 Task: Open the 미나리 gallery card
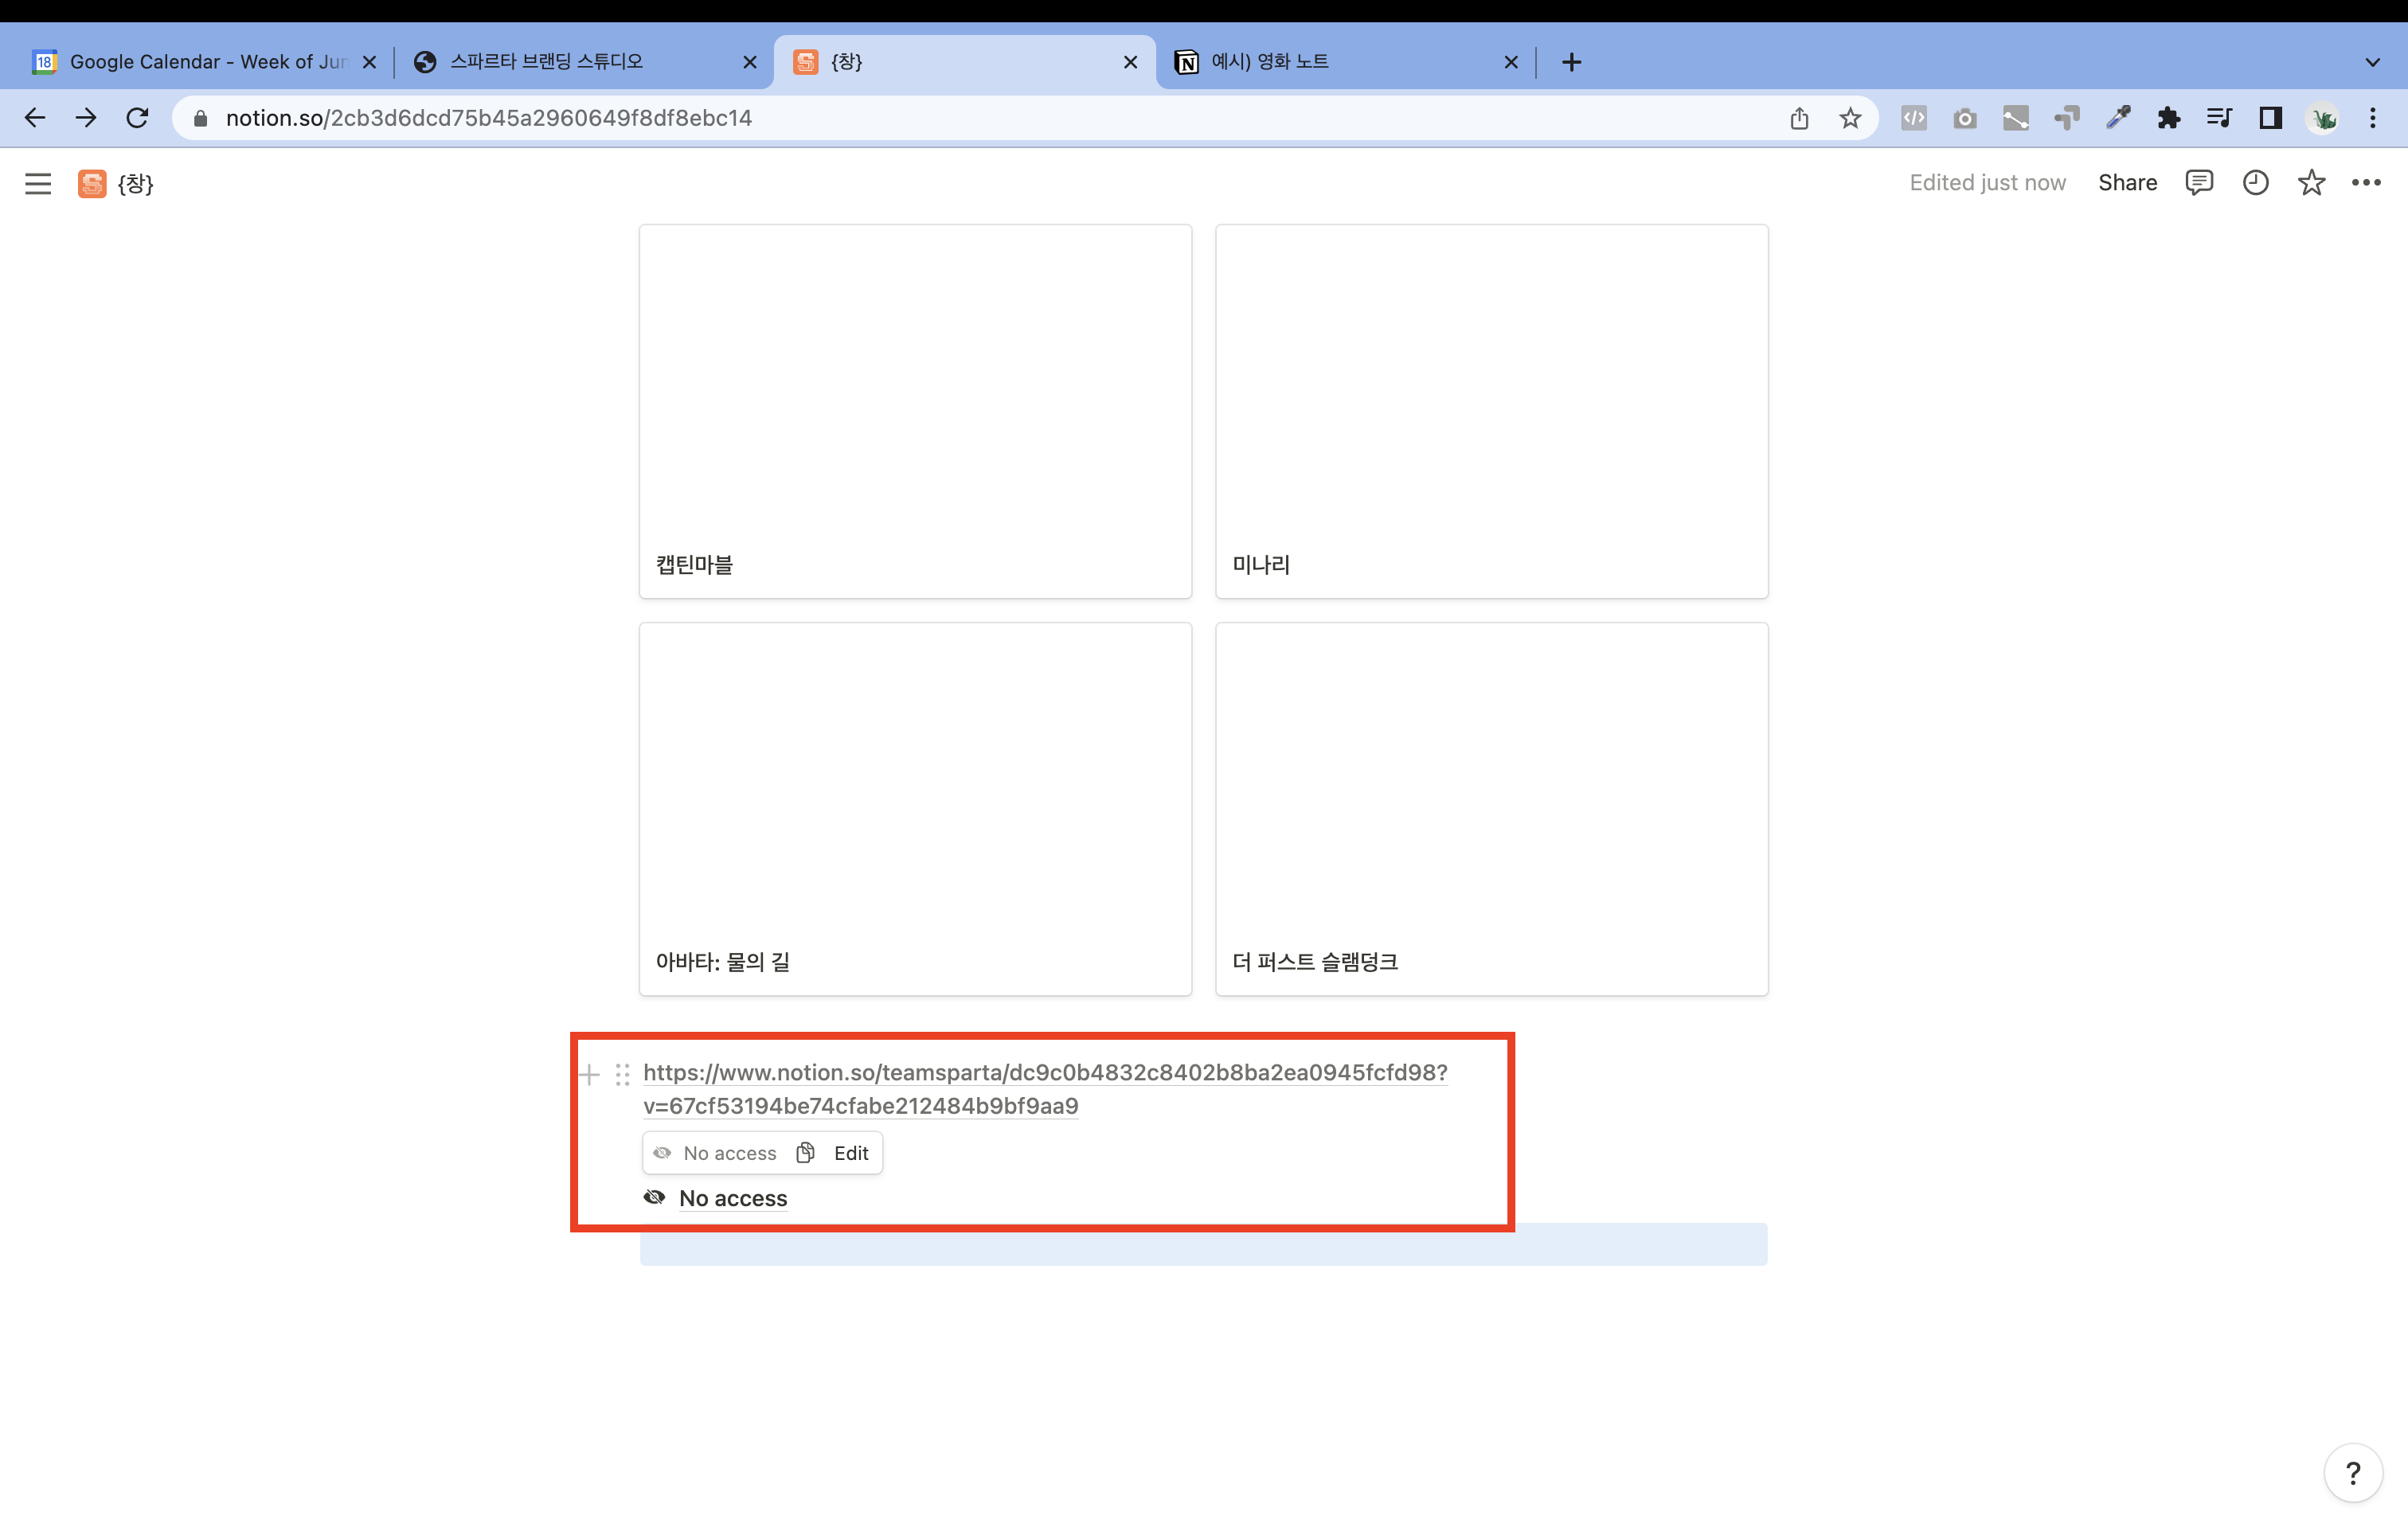(x=1491, y=411)
